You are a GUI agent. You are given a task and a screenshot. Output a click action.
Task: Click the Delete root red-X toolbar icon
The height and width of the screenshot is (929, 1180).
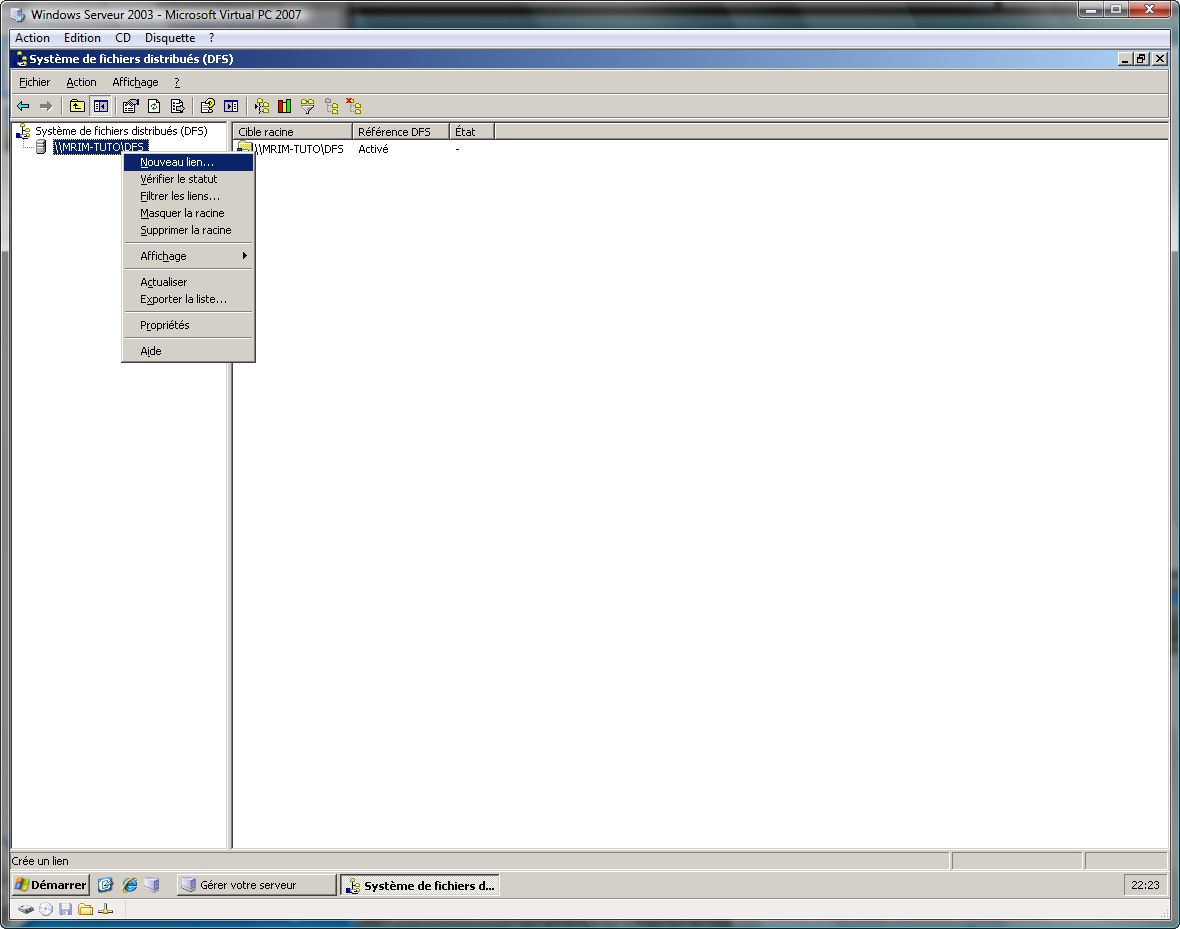354,106
